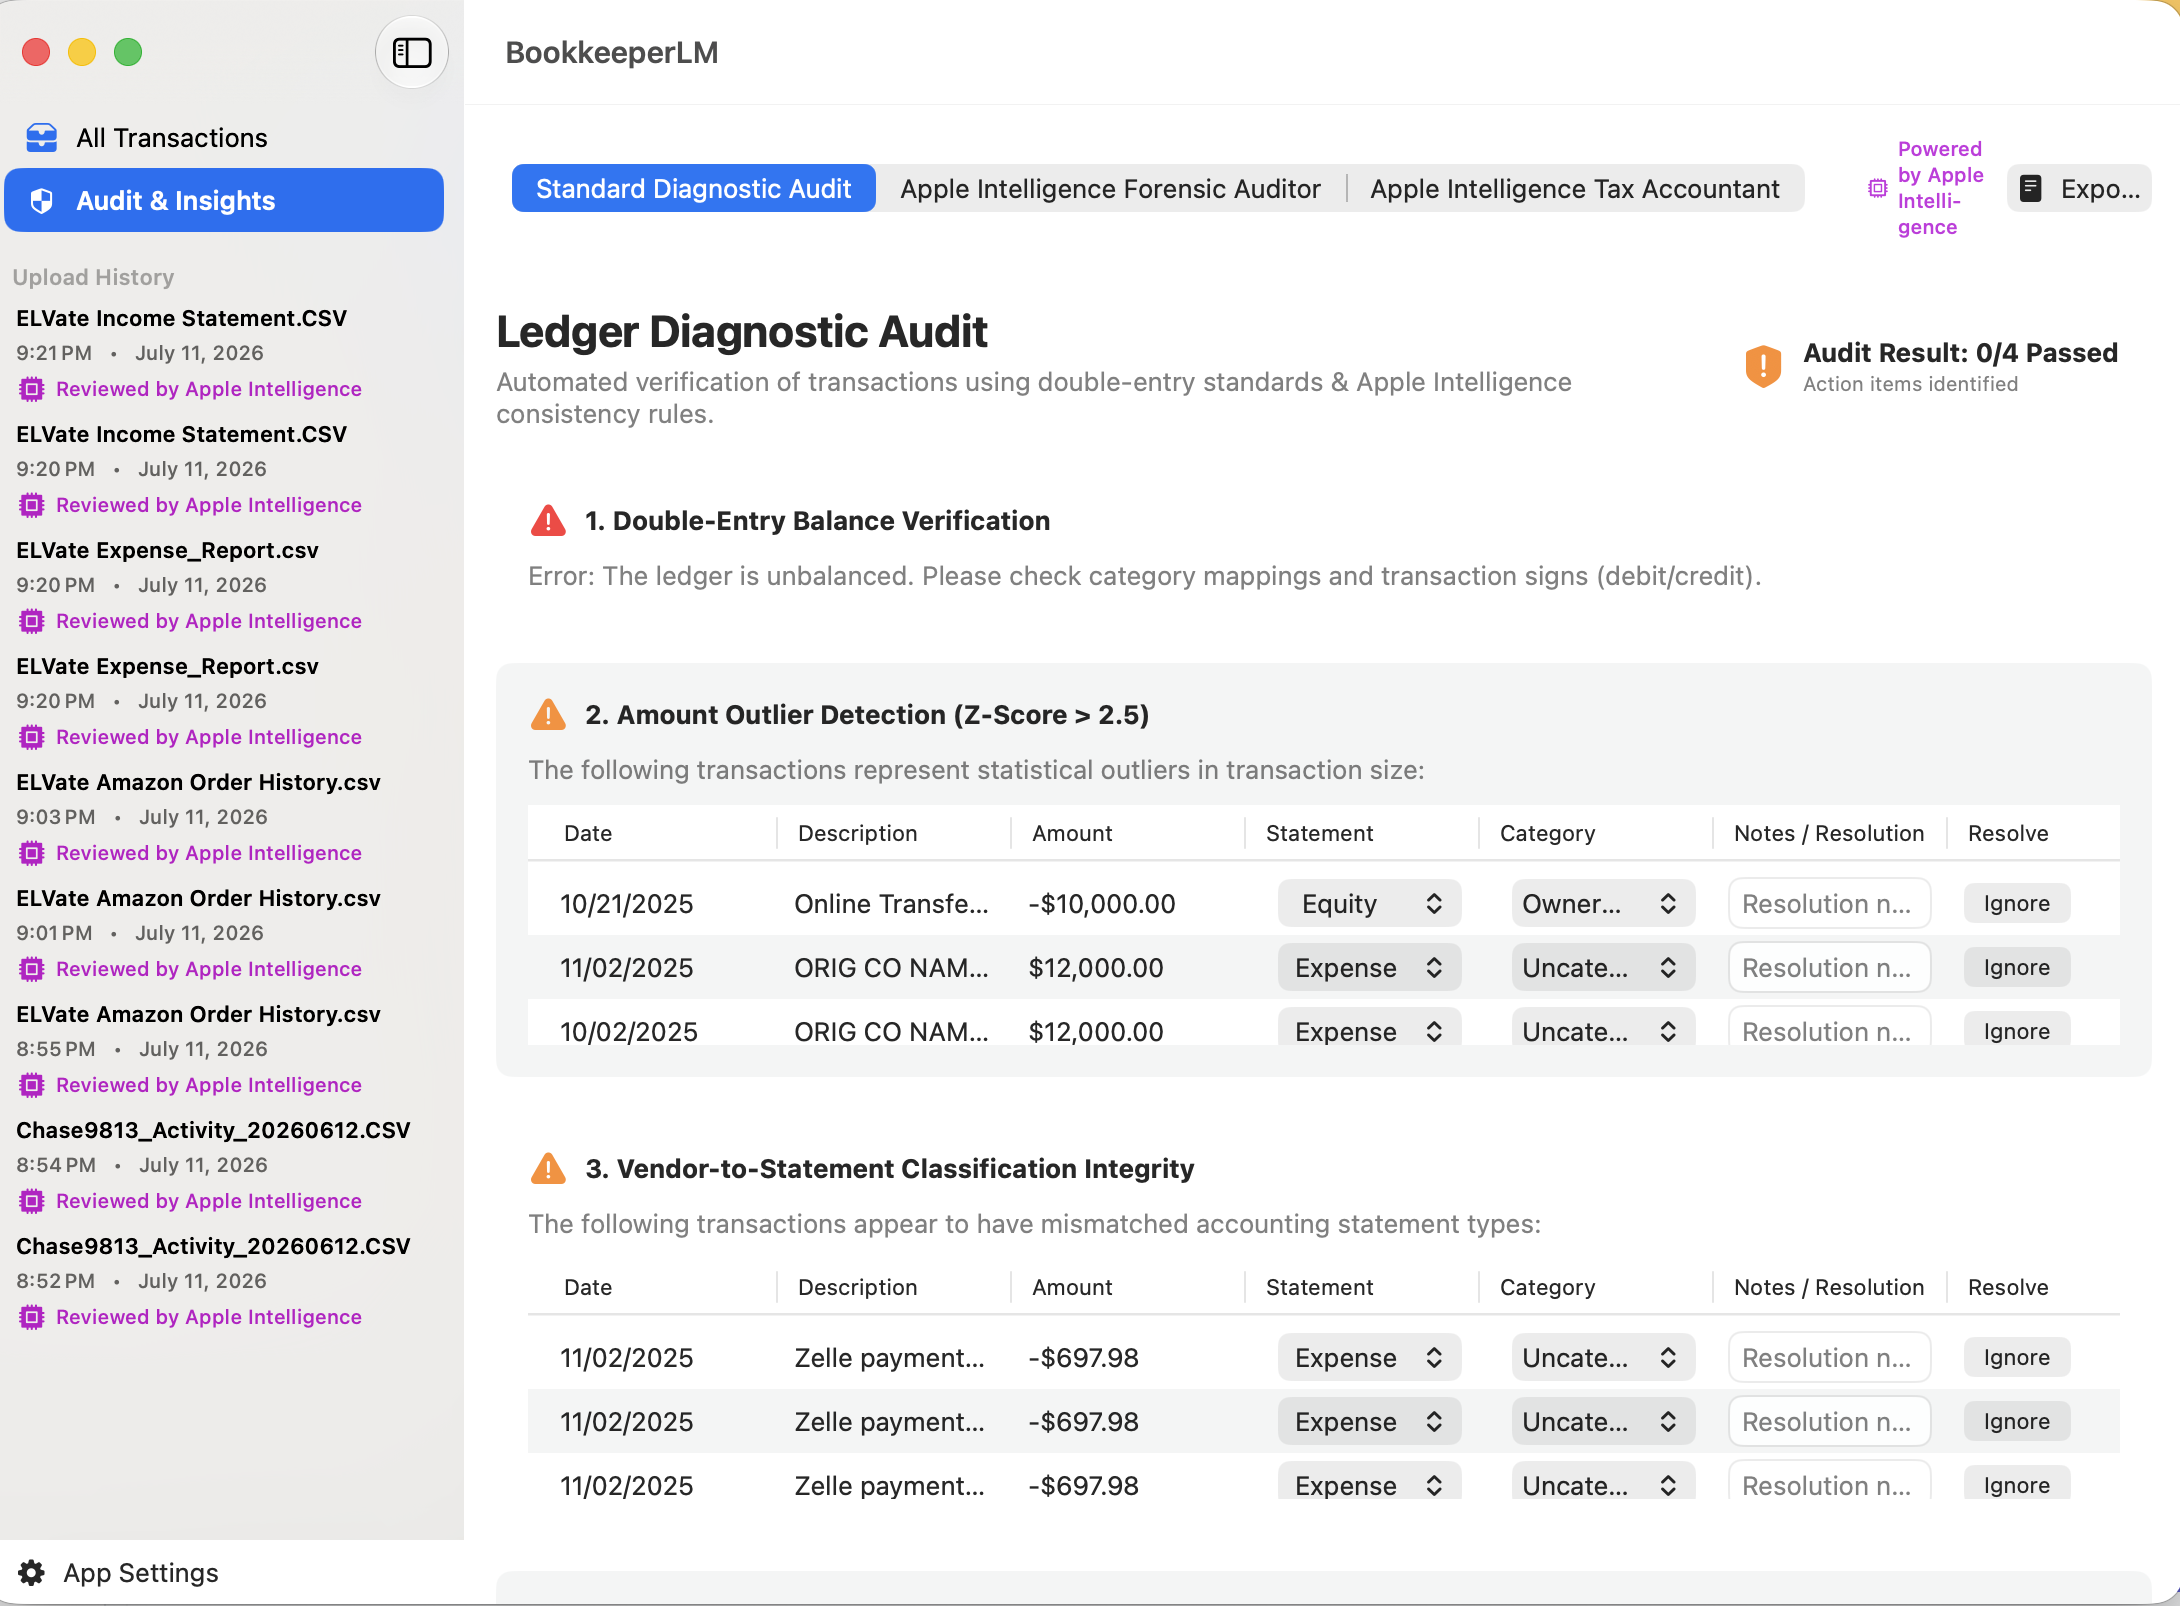The image size is (2180, 1606).
Task: Click chip icon under the 8:55 PM upload
Action: pyautogui.click(x=32, y=1085)
